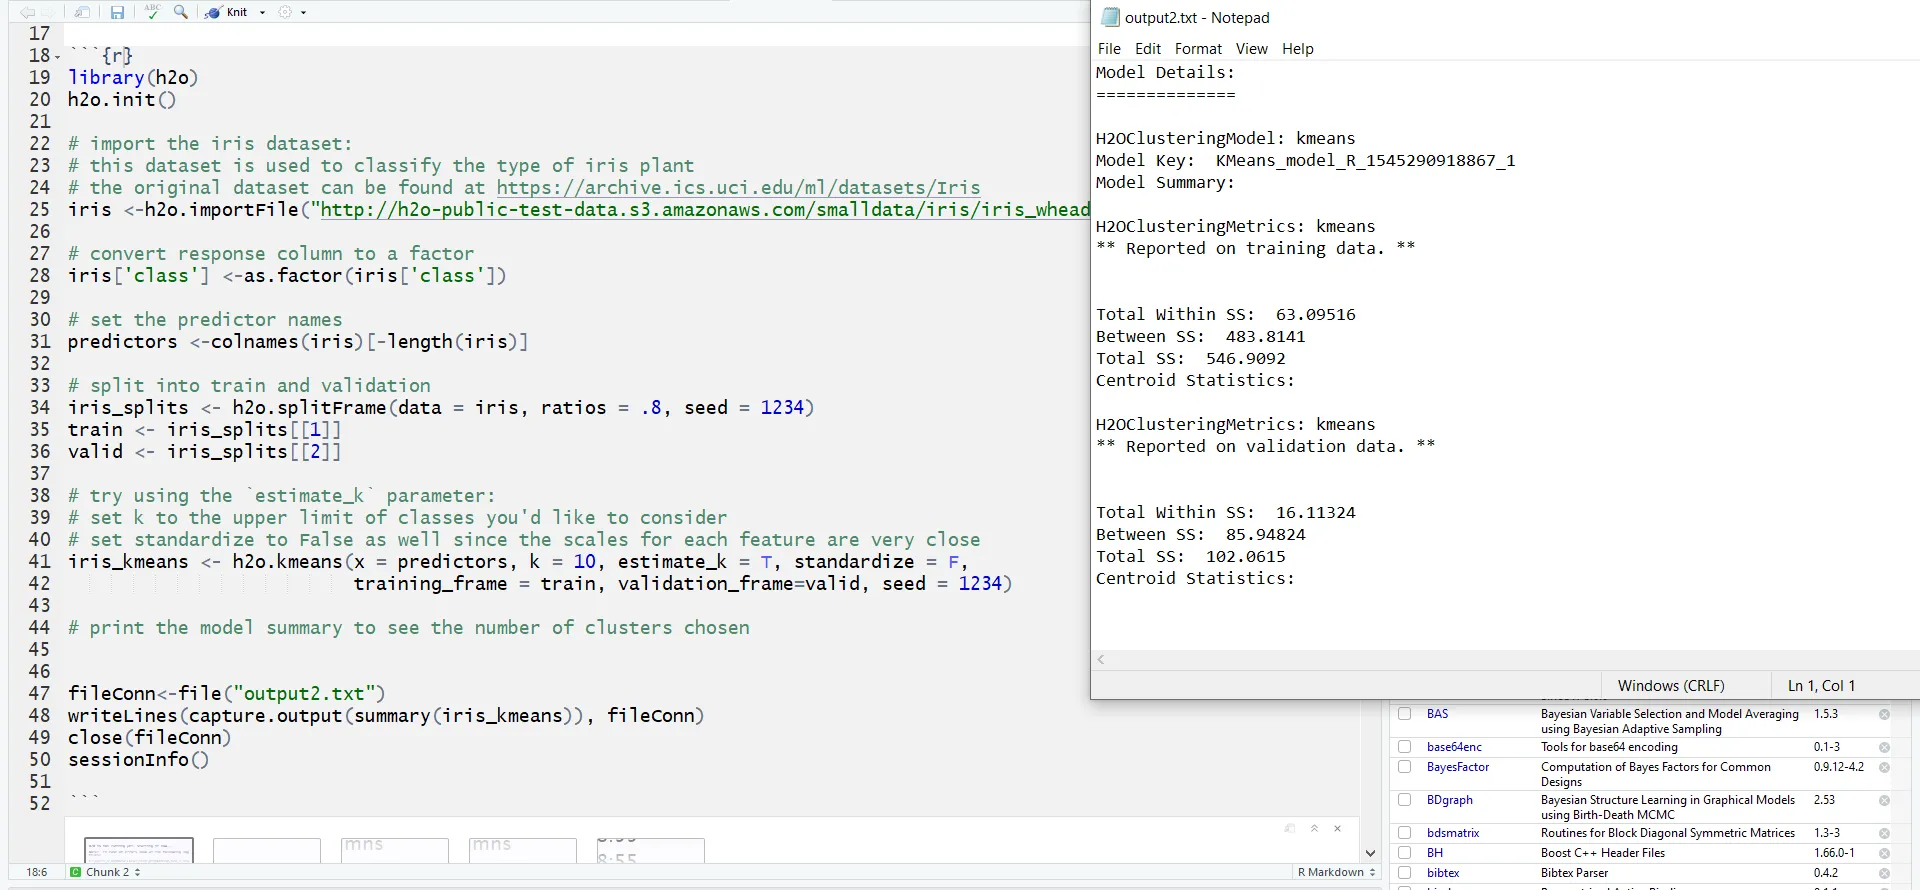
Task: Click the editor scrollbar down arrow
Action: pyautogui.click(x=1370, y=853)
